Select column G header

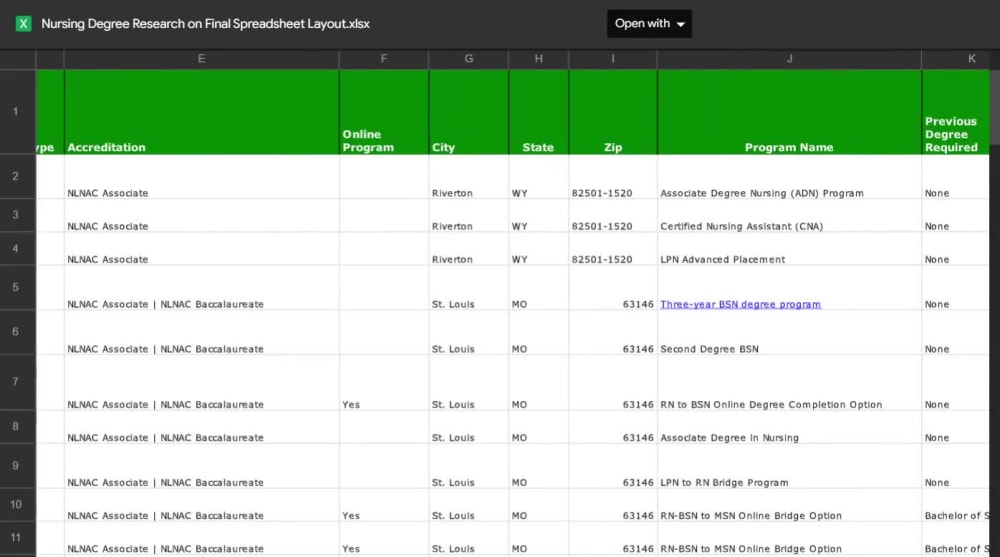(469, 59)
